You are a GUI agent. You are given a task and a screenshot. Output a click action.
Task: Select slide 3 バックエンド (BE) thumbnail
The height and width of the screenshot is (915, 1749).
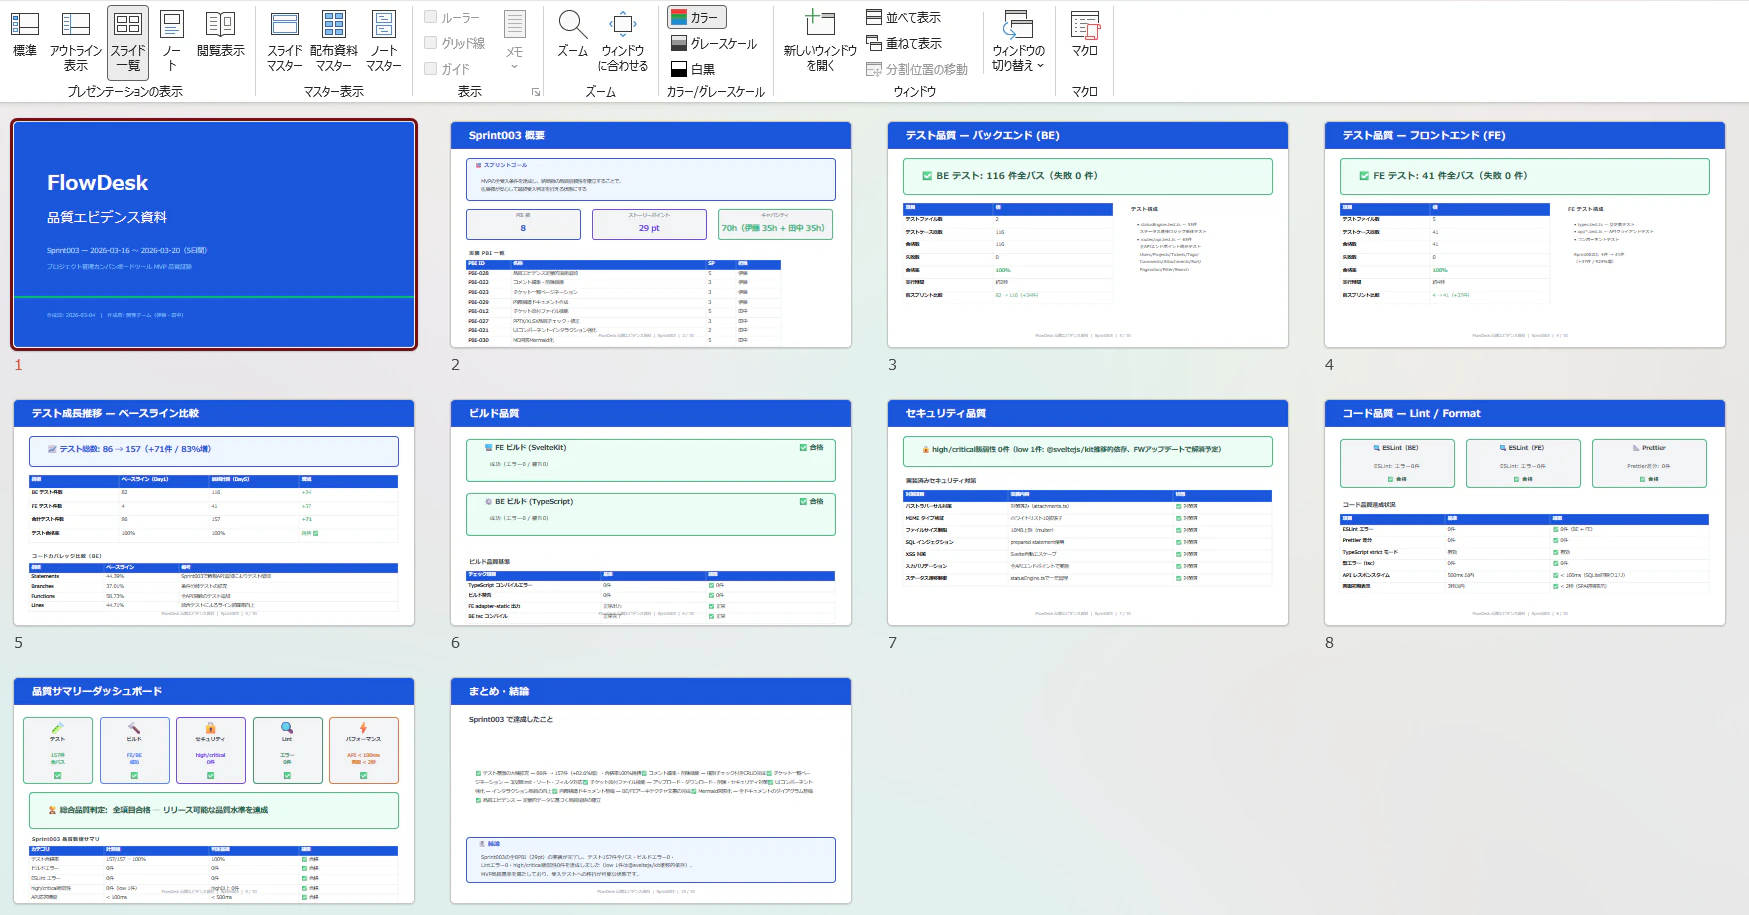[x=1088, y=235]
